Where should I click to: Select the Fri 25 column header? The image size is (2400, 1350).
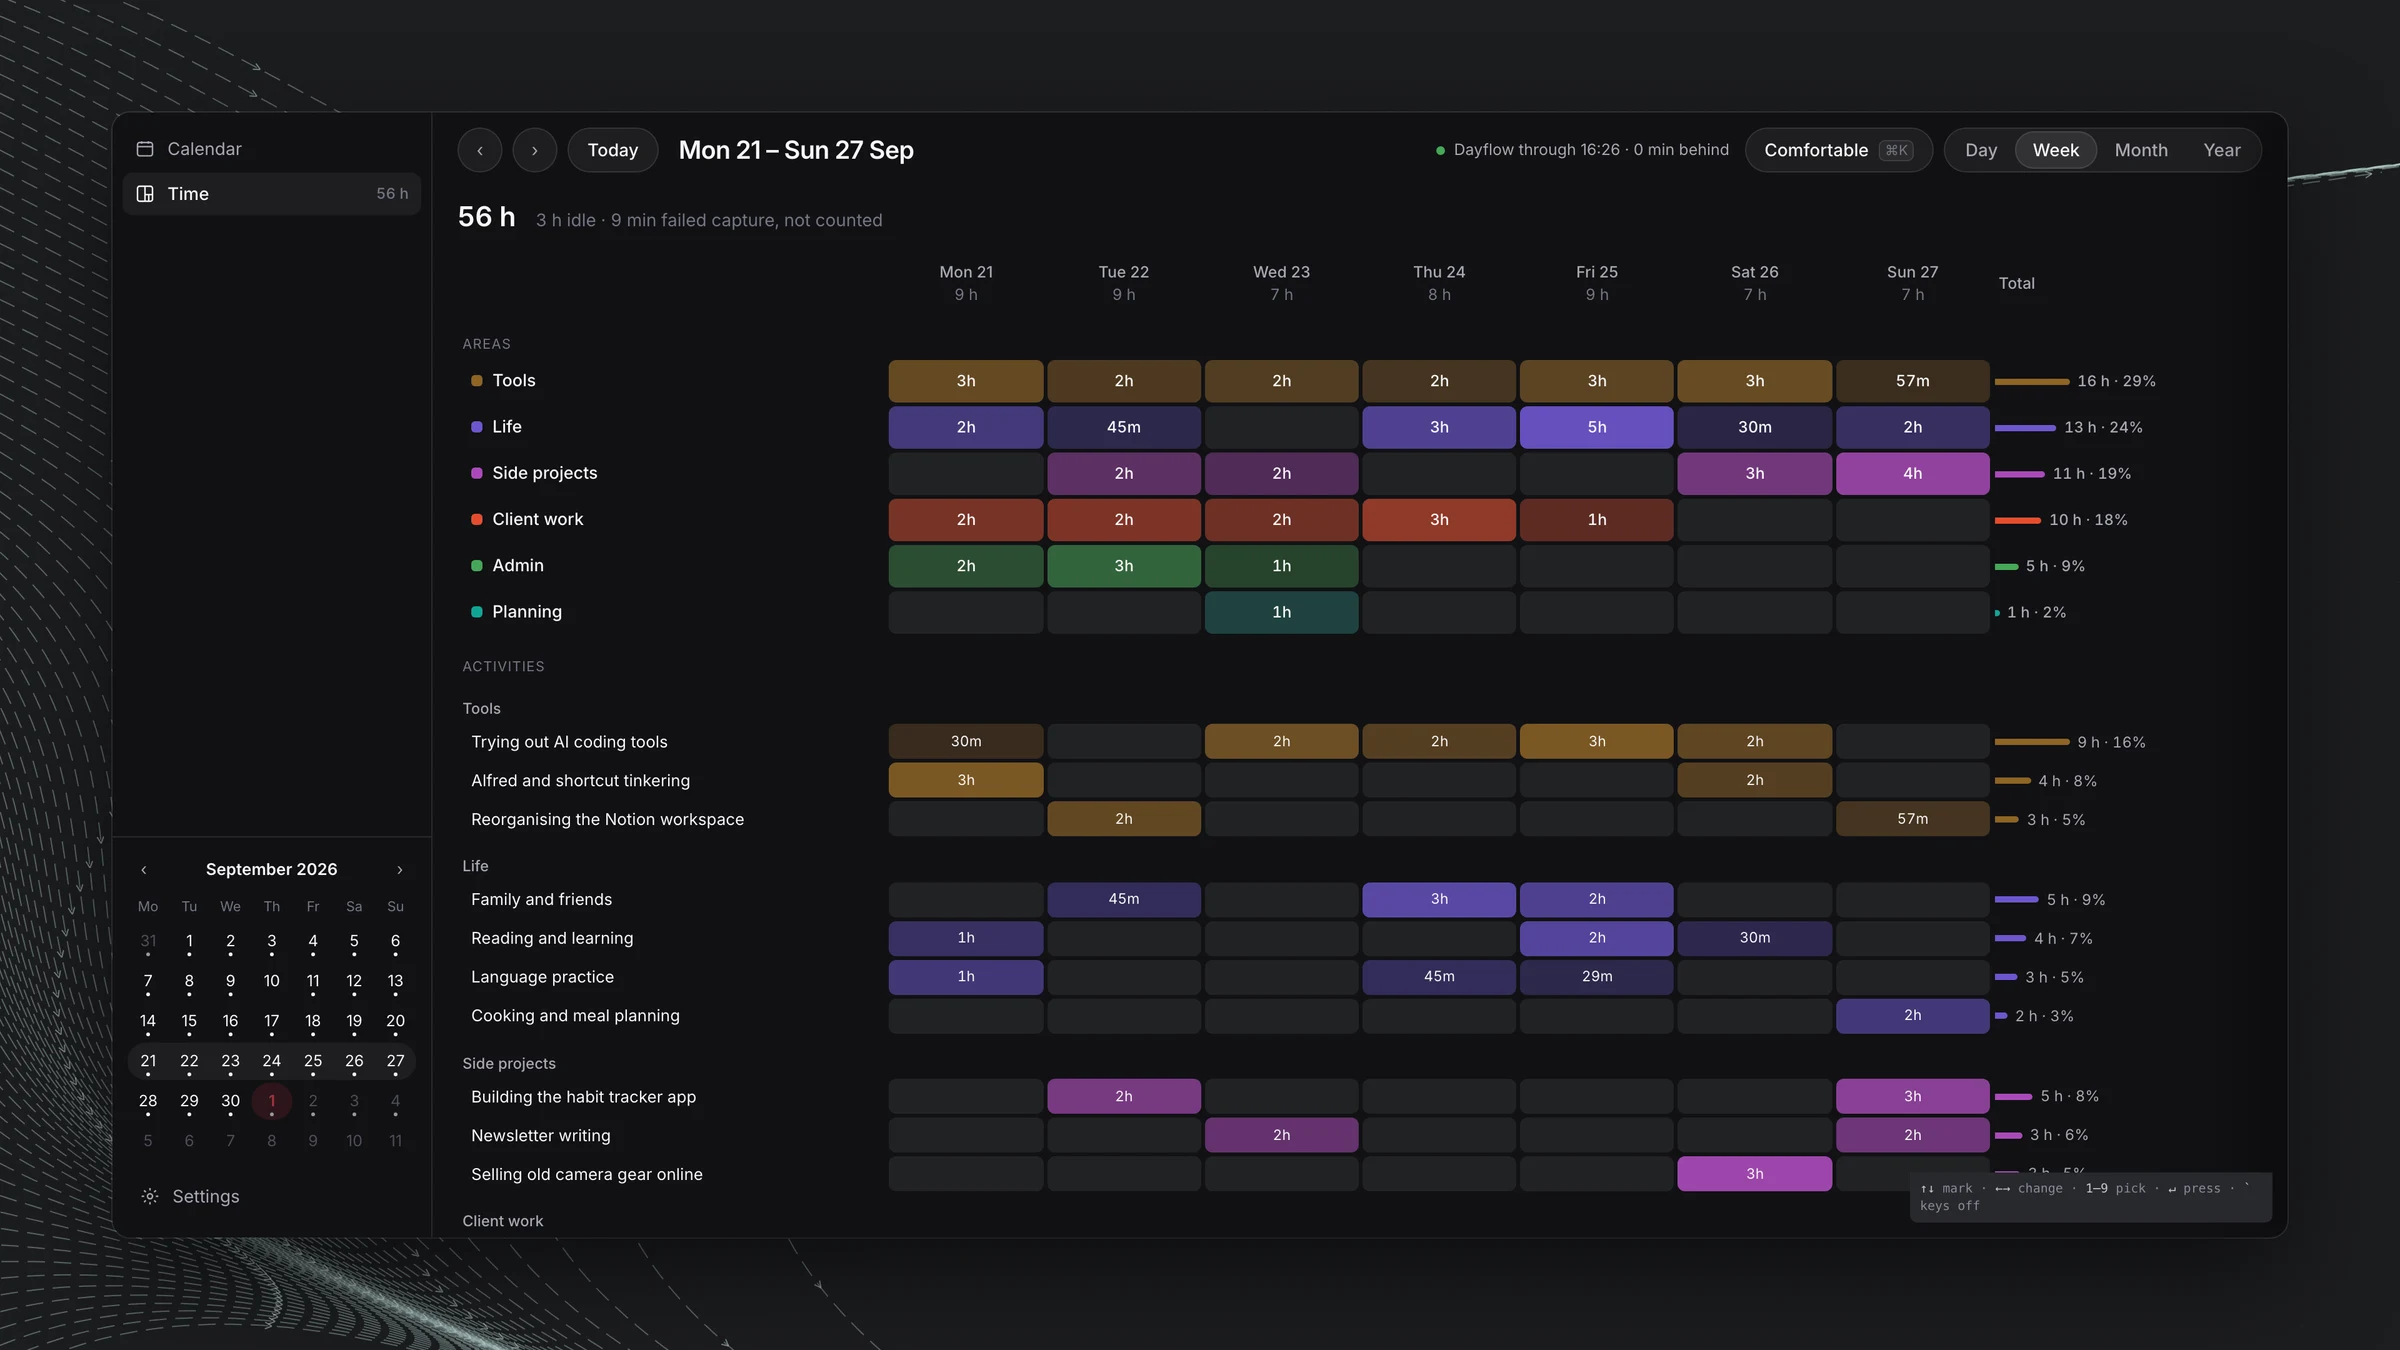1597,283
